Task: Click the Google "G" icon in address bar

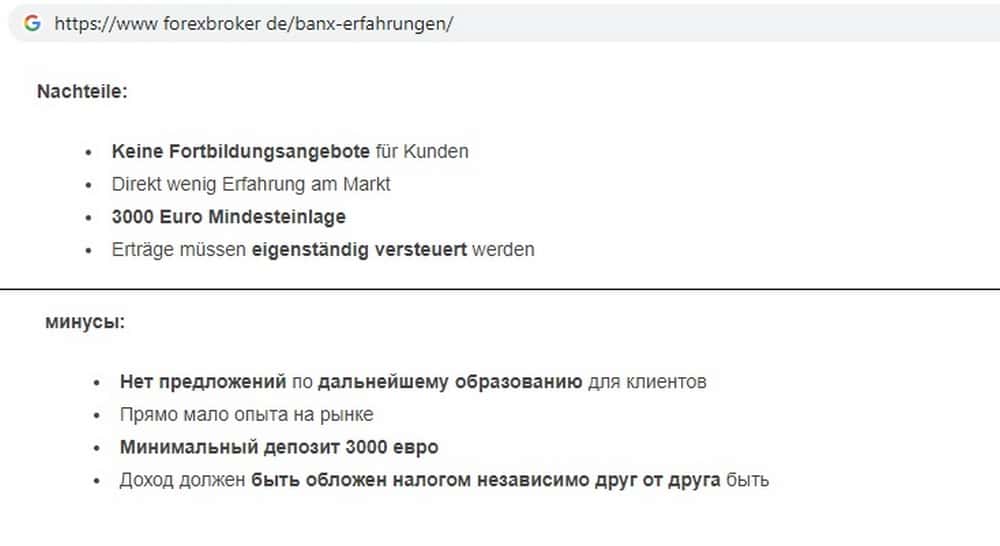Action: [32, 23]
